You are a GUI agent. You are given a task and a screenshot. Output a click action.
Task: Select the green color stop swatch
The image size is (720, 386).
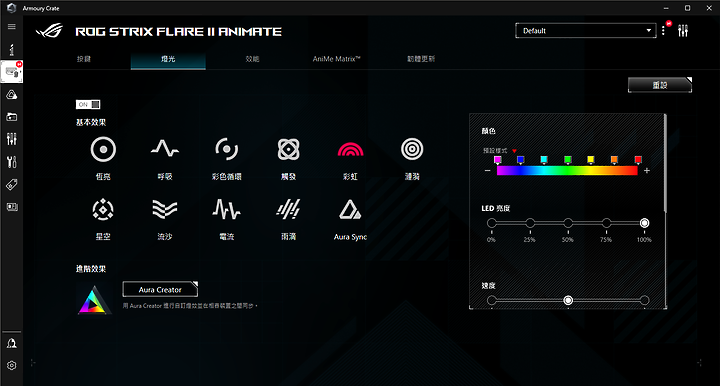click(x=568, y=160)
